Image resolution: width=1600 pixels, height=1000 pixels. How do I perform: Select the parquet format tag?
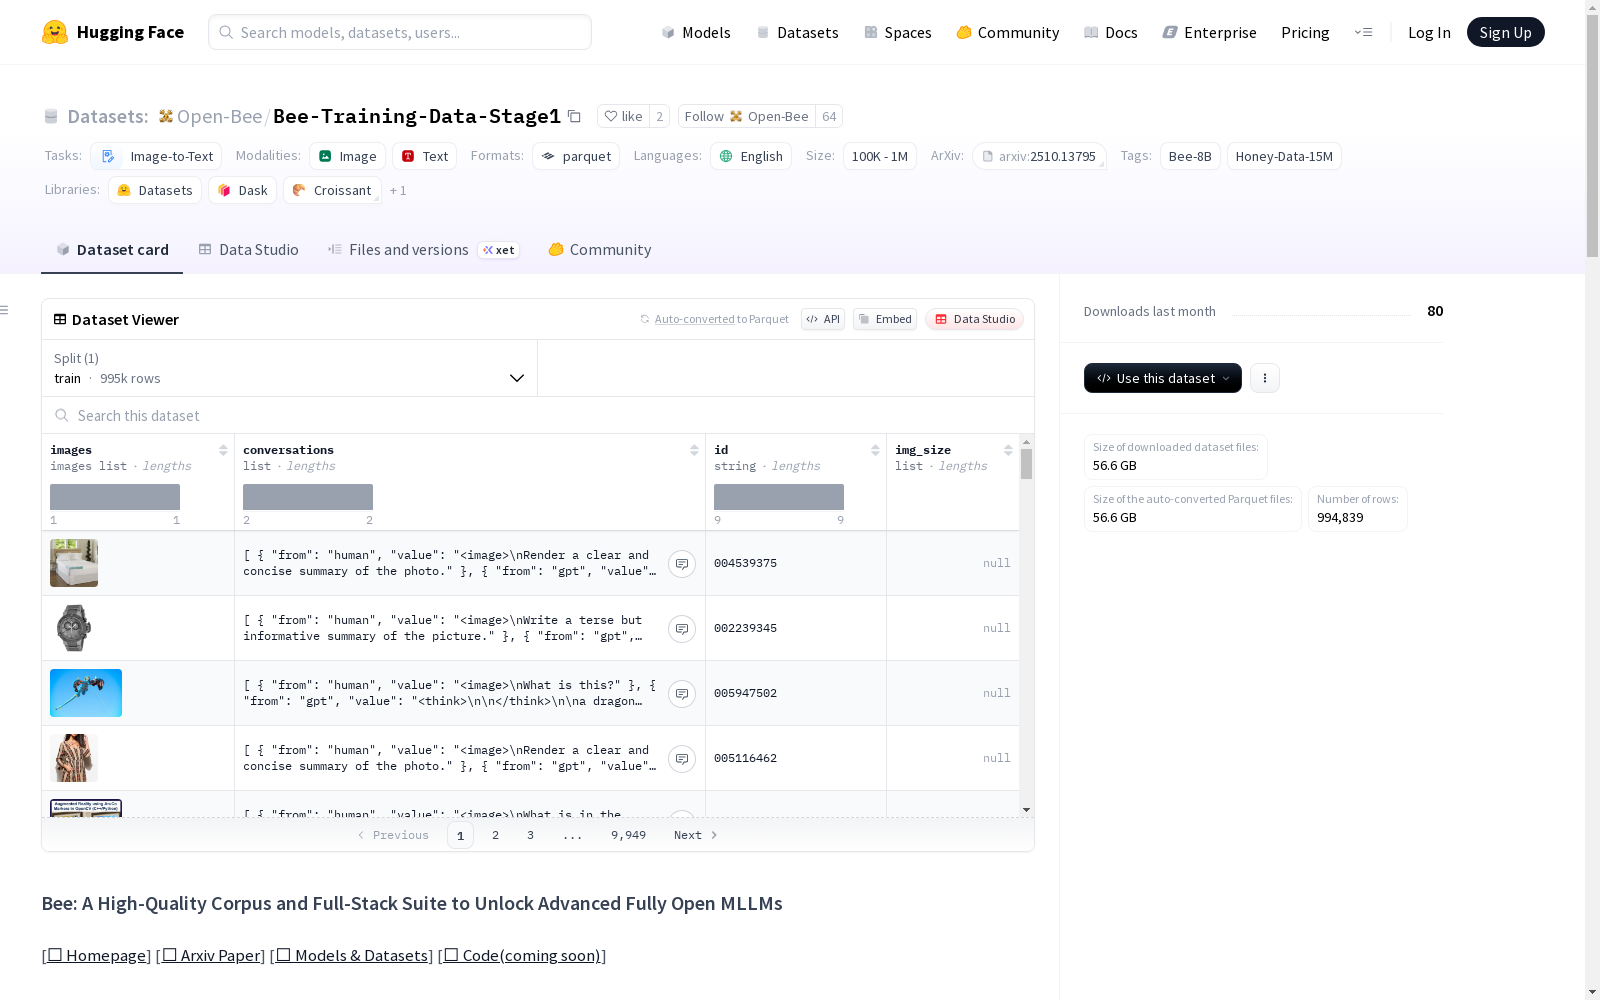[576, 156]
